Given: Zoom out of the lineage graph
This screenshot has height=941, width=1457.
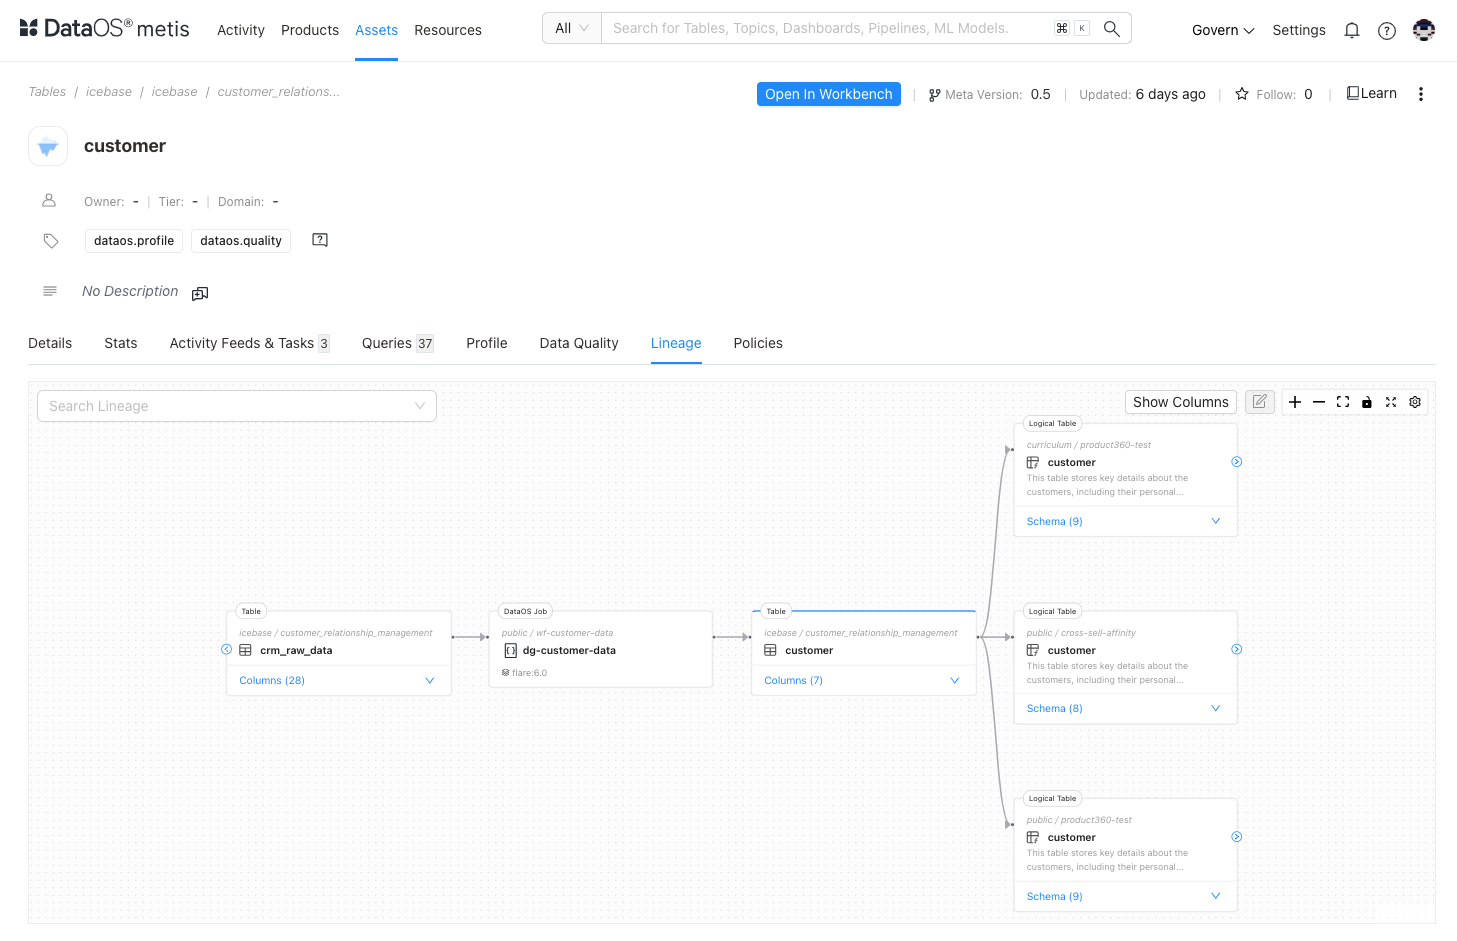Looking at the screenshot, I should coord(1319,402).
